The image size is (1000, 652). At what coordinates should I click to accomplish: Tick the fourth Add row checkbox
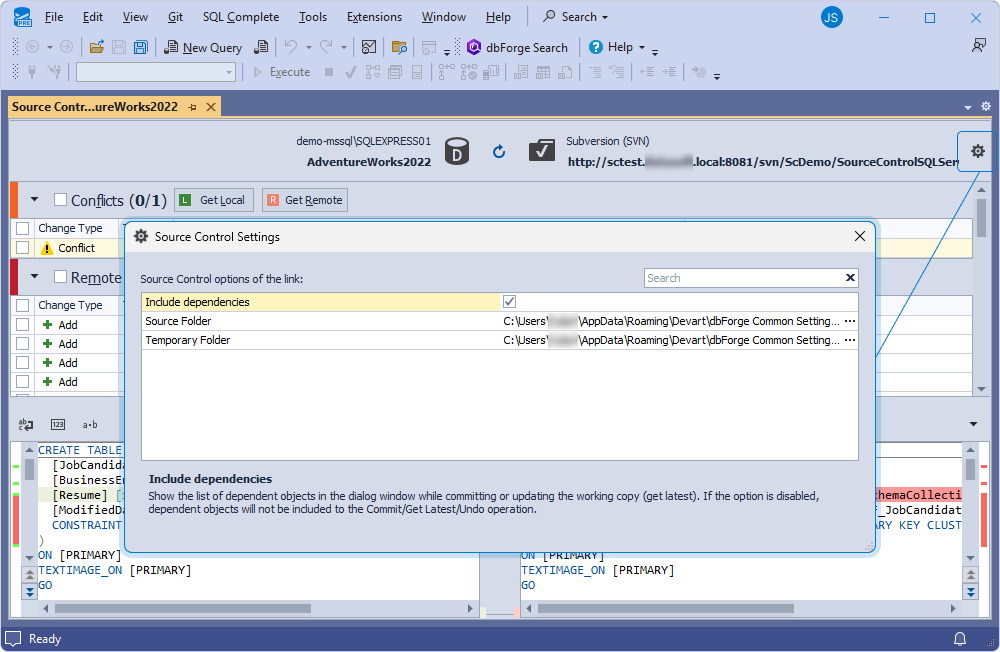(22, 382)
